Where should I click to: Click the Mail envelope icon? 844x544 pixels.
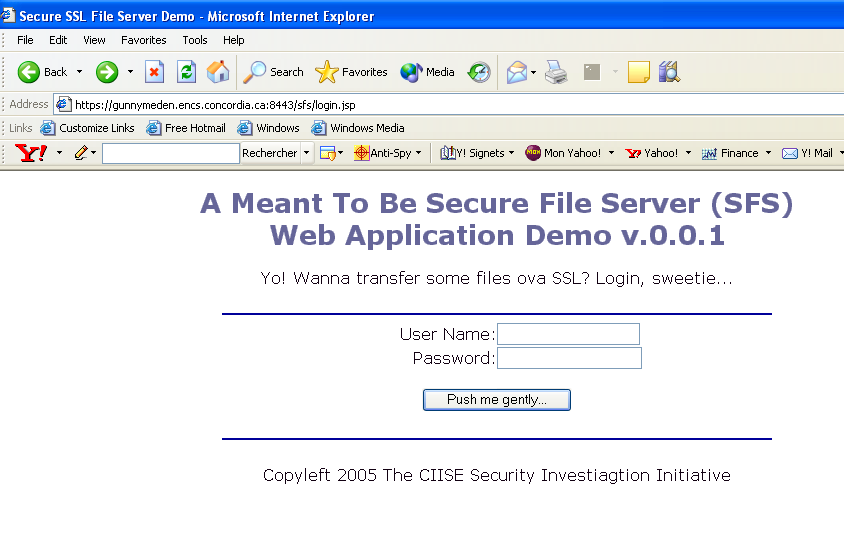click(x=517, y=72)
